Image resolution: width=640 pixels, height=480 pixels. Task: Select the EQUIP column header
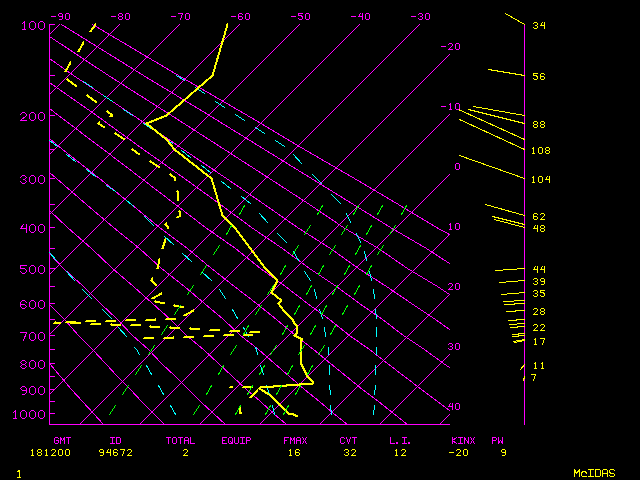click(237, 440)
